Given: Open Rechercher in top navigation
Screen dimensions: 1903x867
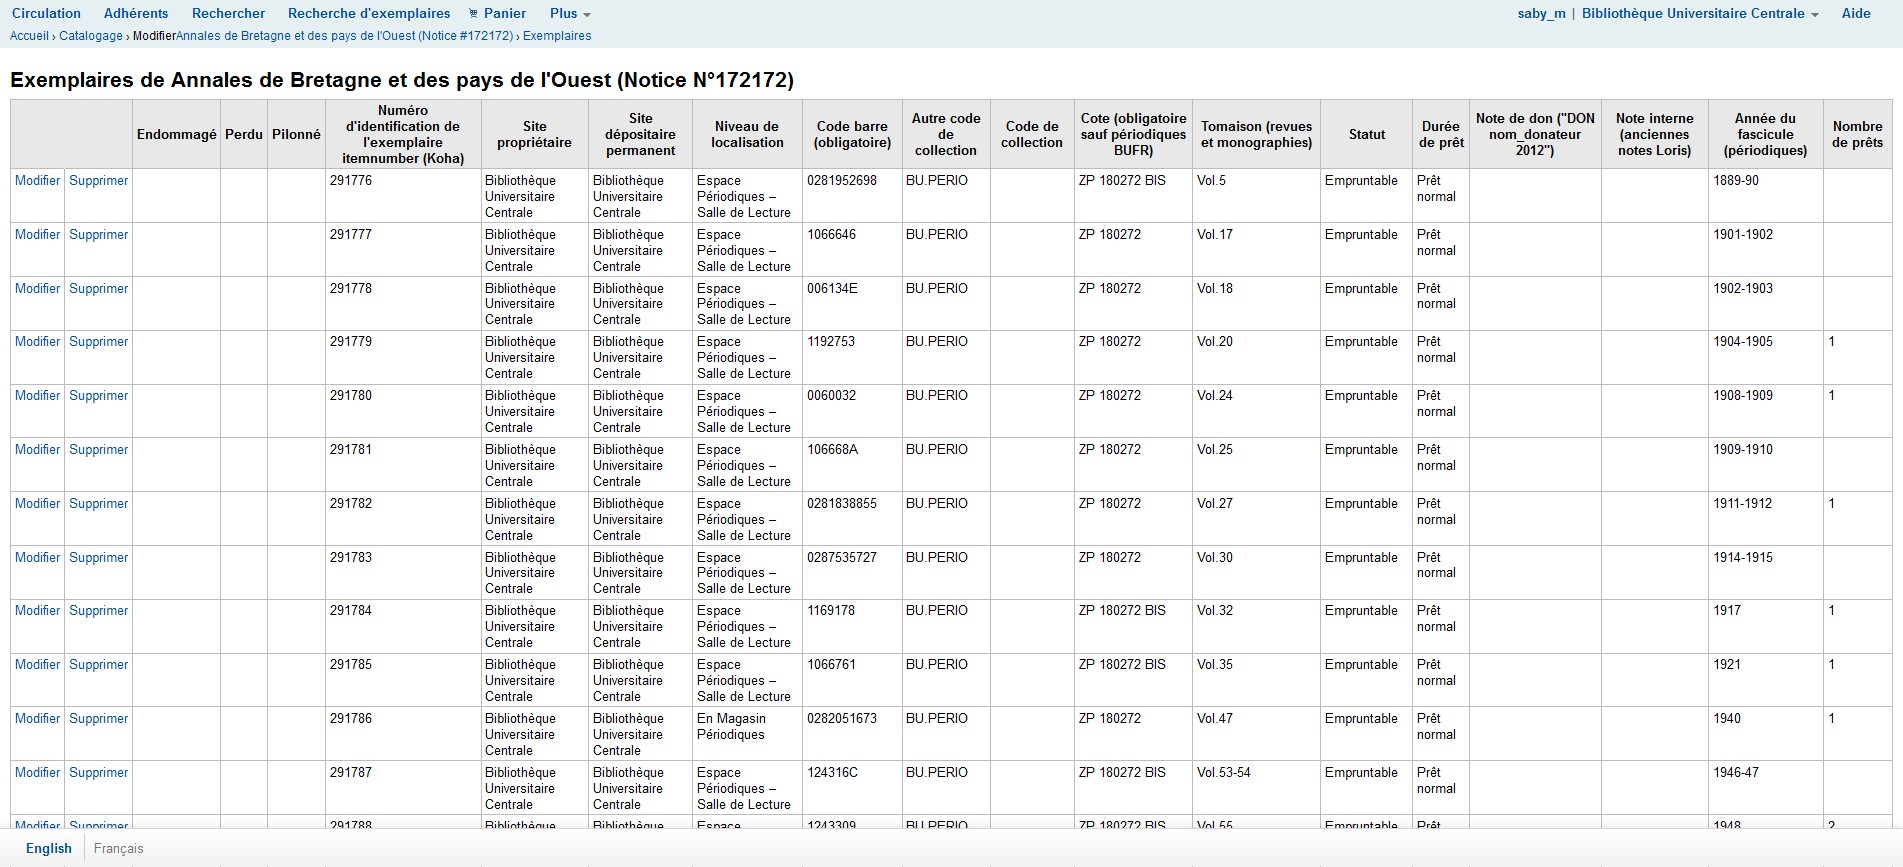Looking at the screenshot, I should (x=228, y=13).
